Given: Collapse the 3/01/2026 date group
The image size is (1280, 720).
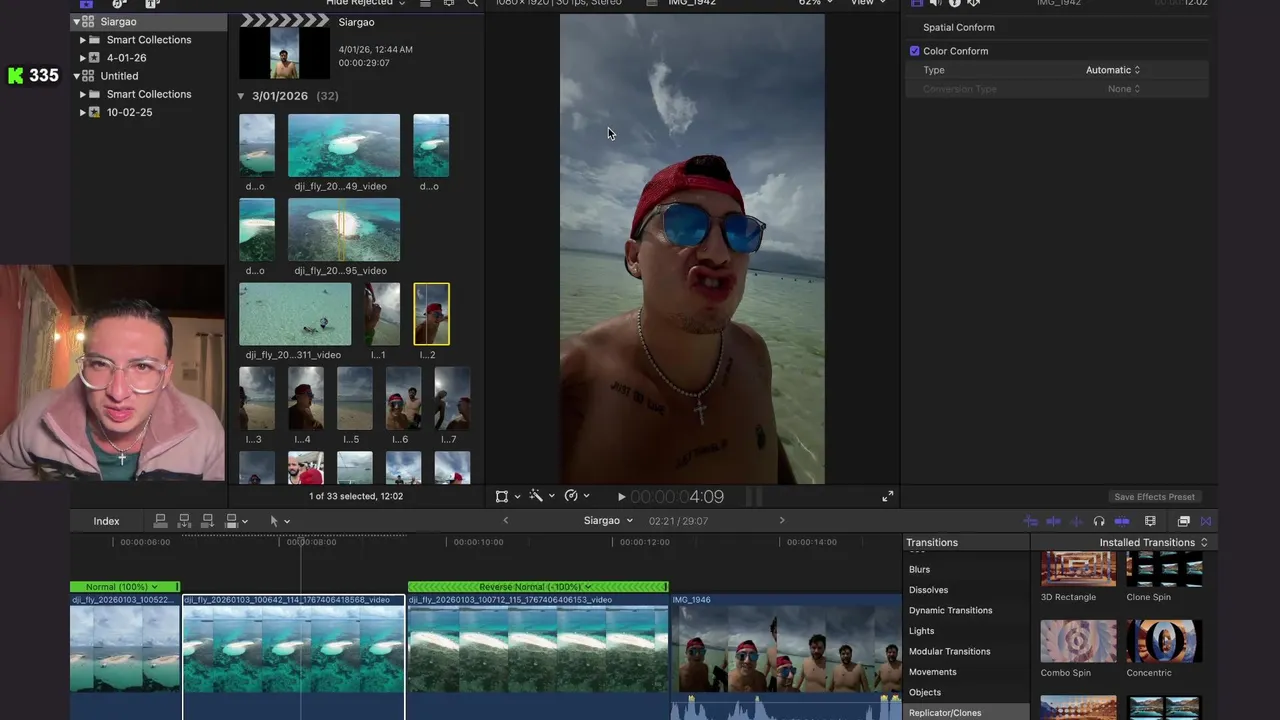Looking at the screenshot, I should click(x=241, y=96).
